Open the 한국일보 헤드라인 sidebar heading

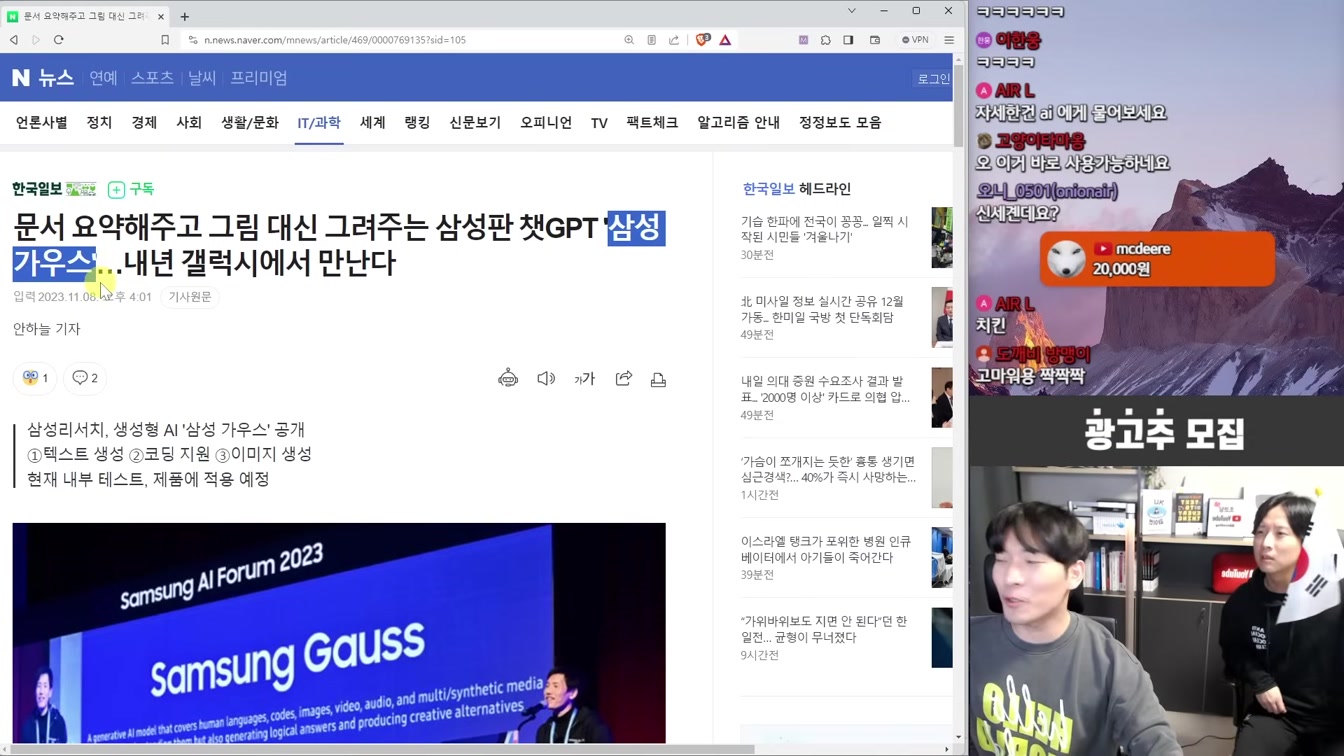pyautogui.click(x=797, y=189)
